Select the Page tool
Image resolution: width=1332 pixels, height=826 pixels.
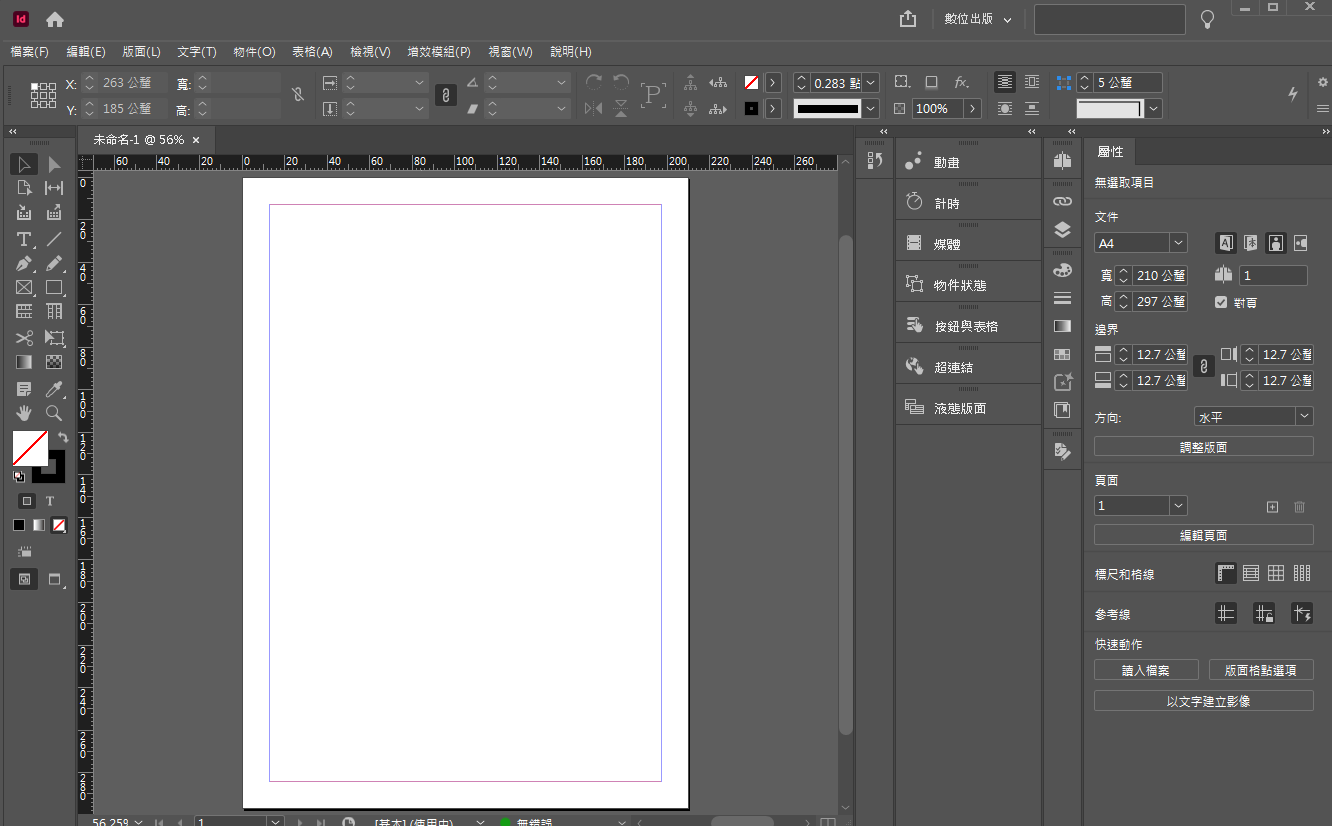[24, 188]
